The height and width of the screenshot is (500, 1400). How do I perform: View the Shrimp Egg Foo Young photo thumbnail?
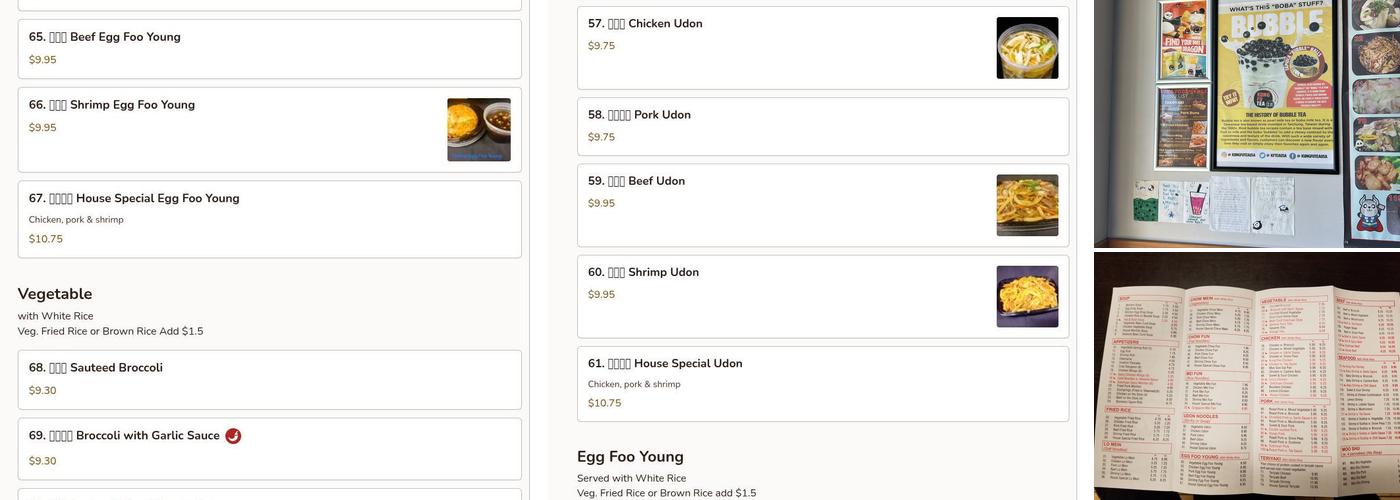(479, 130)
